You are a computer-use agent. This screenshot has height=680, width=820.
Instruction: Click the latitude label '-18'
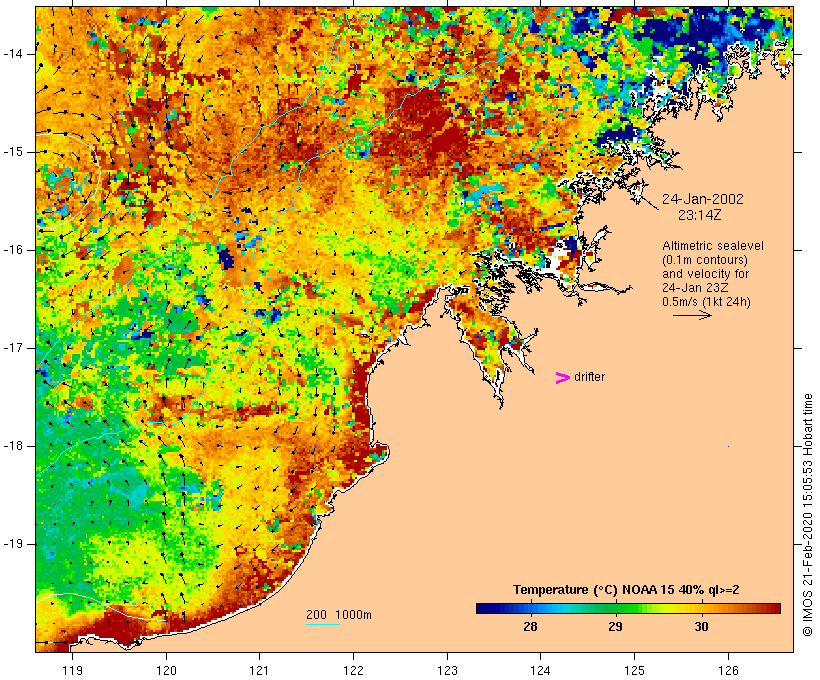pos(13,446)
